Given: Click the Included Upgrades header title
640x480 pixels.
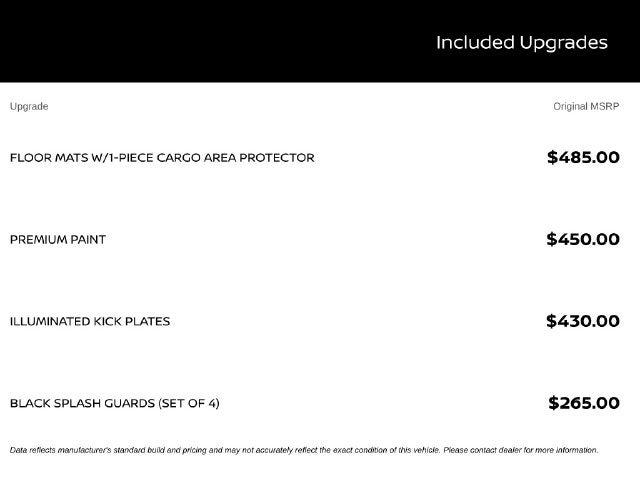Looking at the screenshot, I should (522, 43).
